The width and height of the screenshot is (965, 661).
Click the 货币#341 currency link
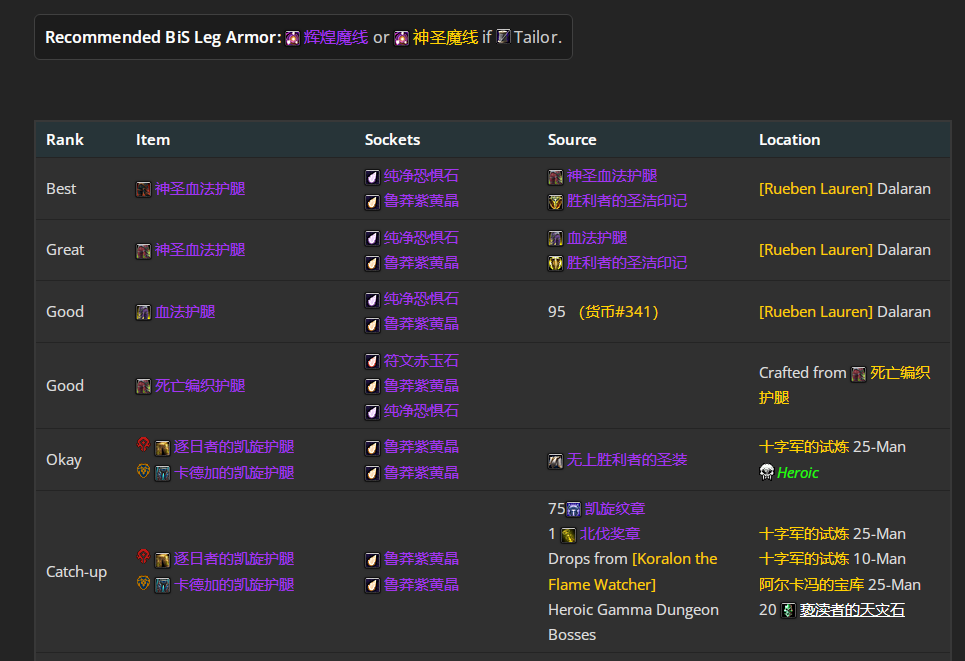pos(618,312)
